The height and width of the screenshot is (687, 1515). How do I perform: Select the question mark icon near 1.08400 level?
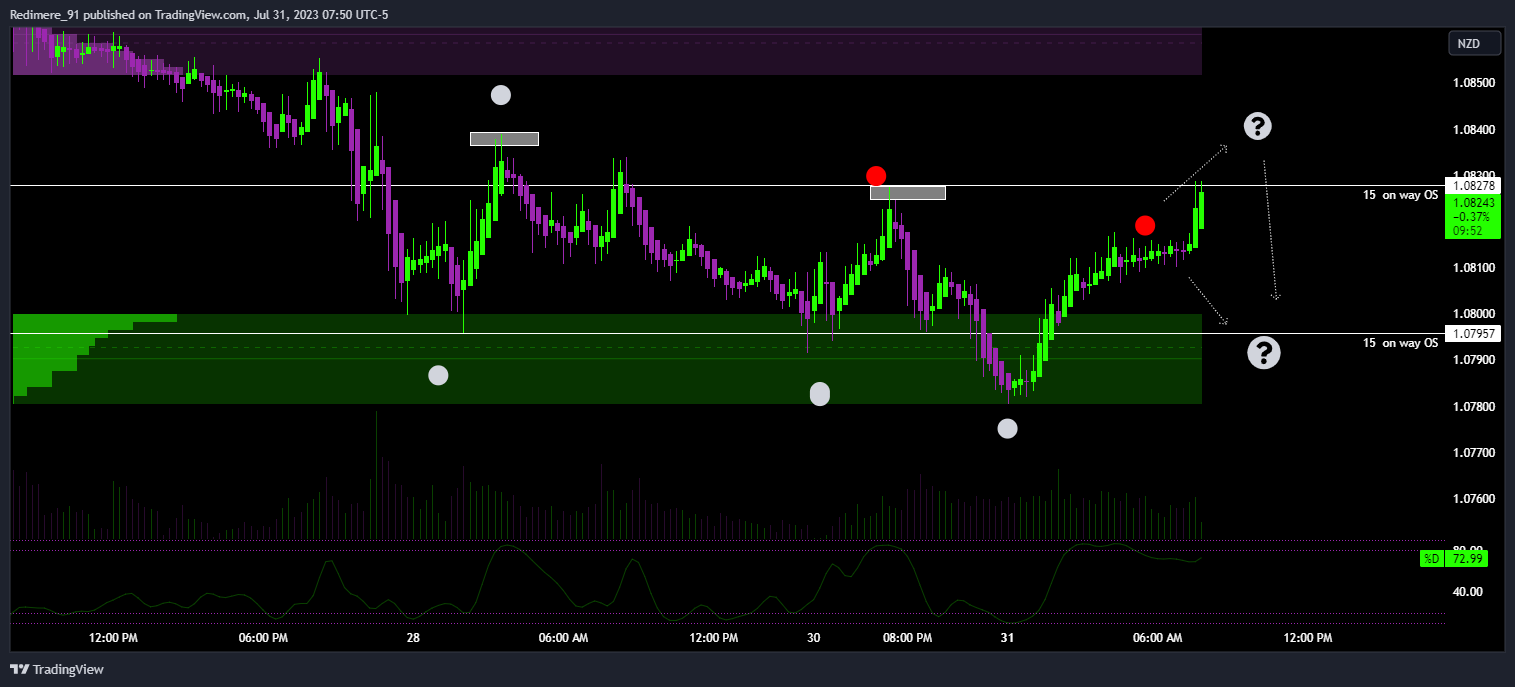coord(1258,126)
